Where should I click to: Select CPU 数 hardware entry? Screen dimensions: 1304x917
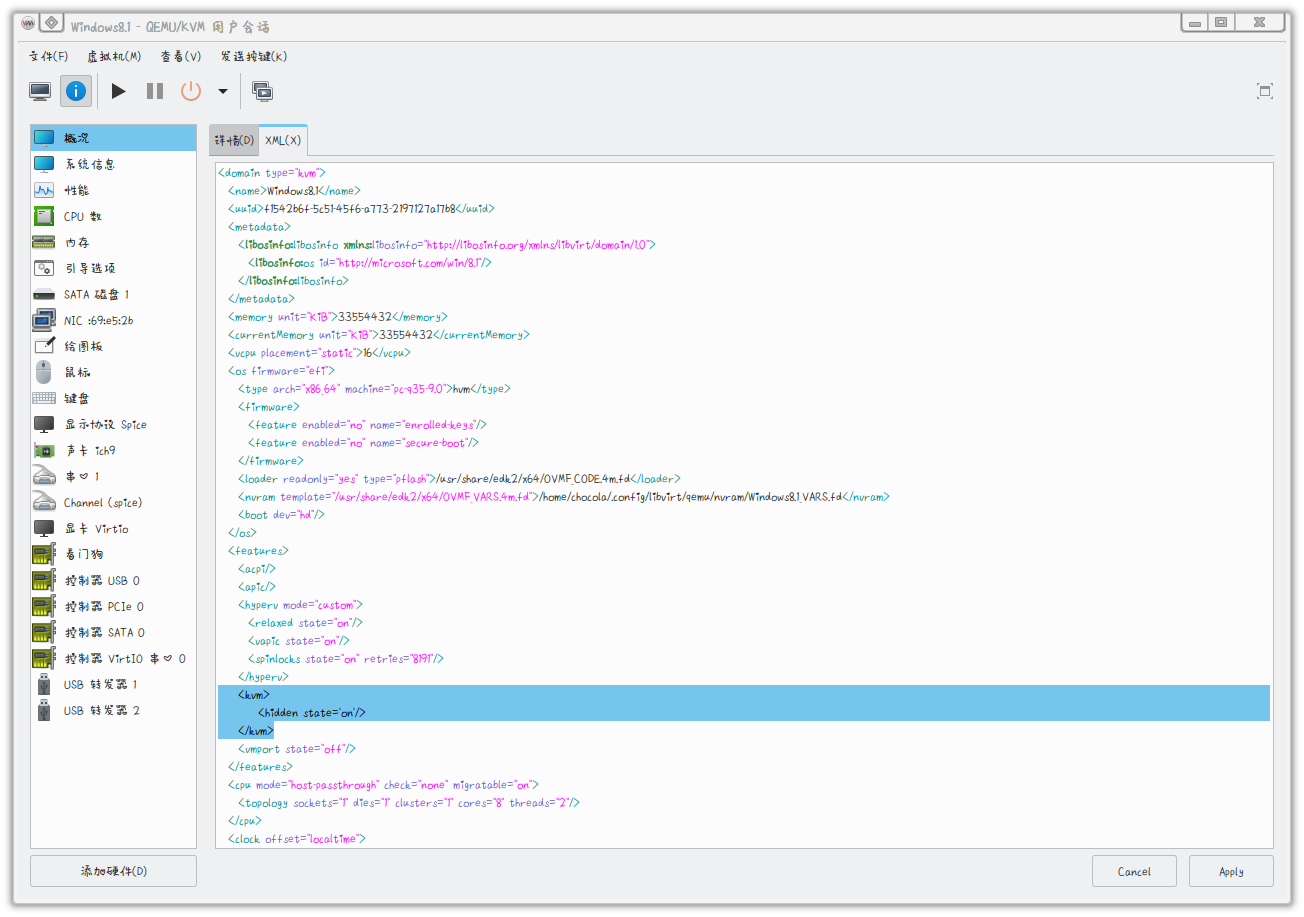113,216
